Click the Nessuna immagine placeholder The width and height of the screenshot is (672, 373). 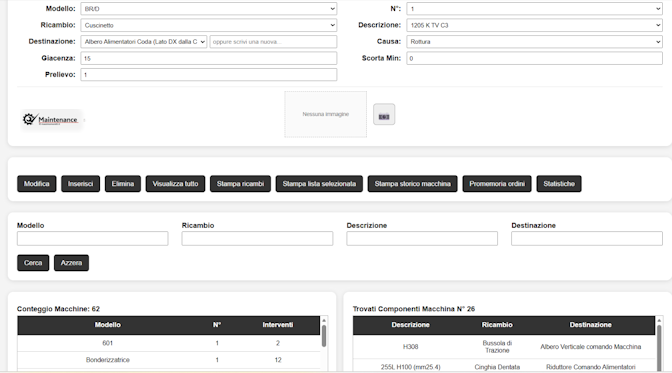click(326, 114)
